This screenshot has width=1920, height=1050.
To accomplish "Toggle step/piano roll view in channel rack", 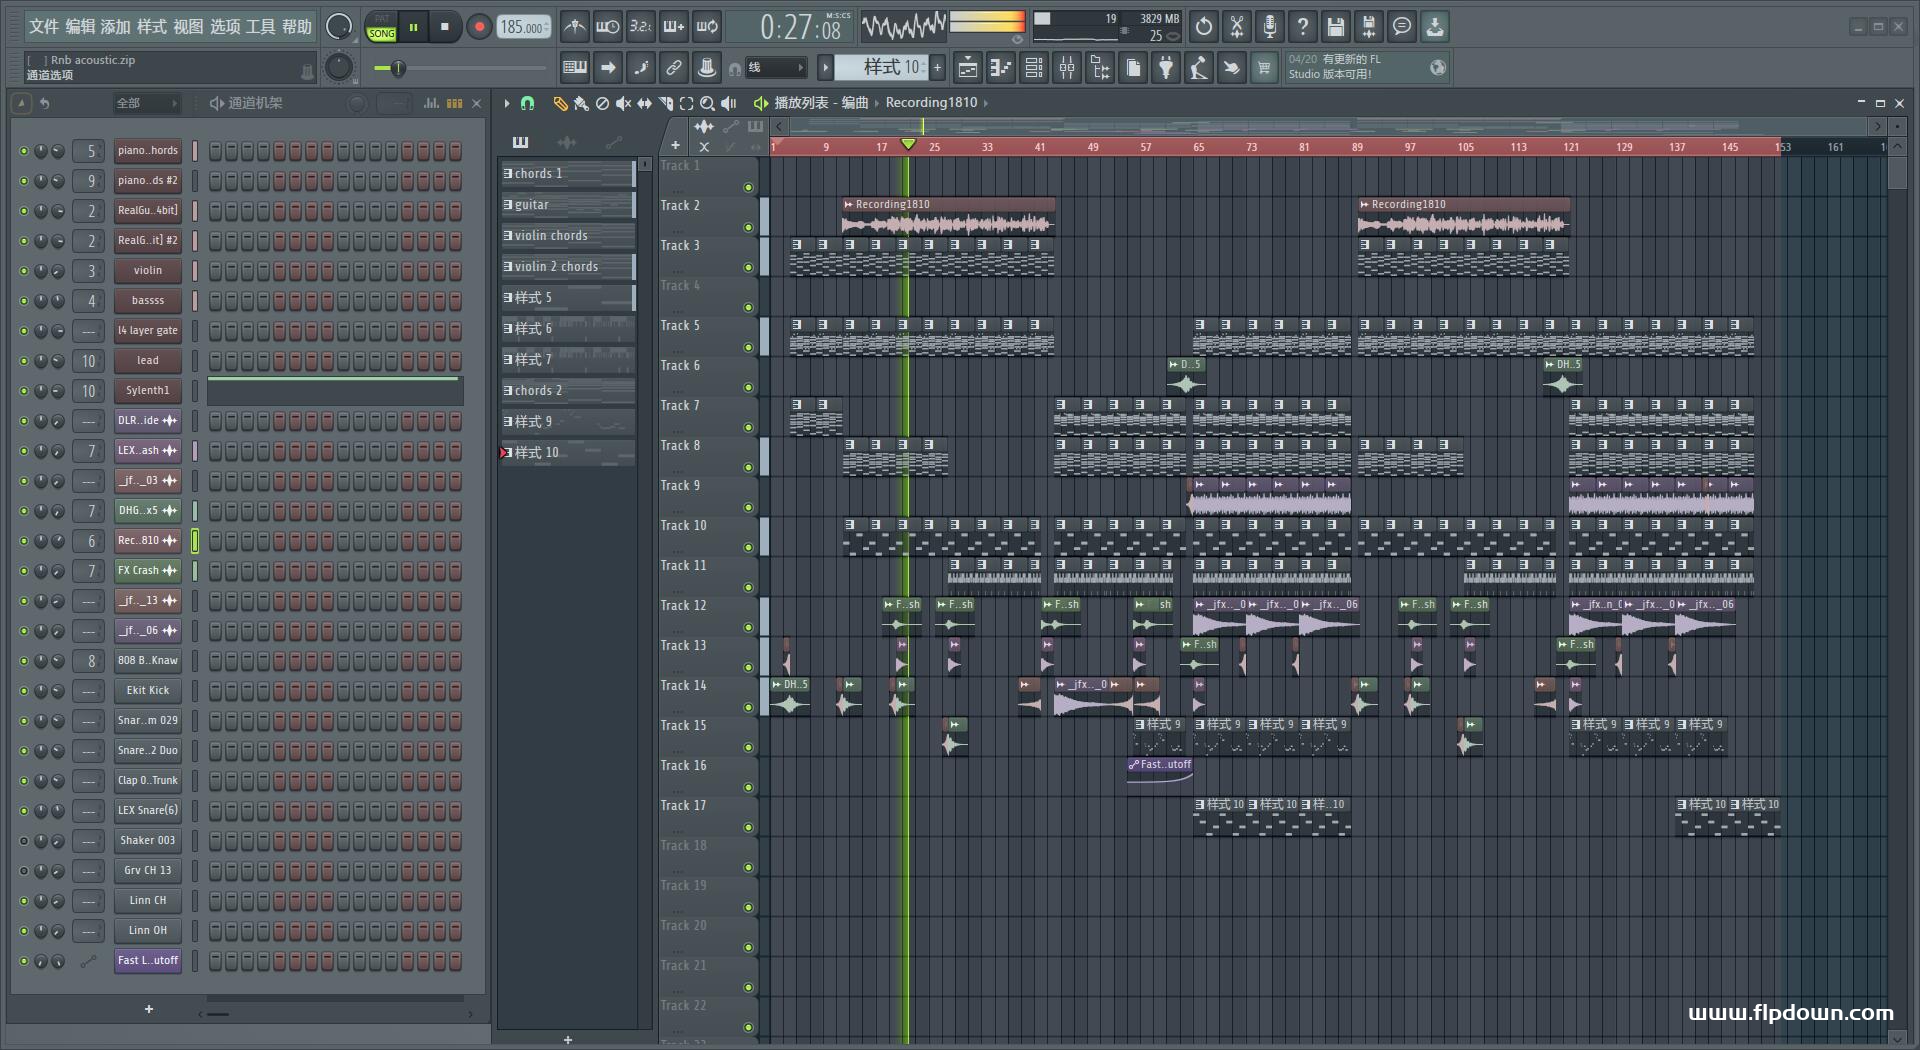I will [454, 103].
